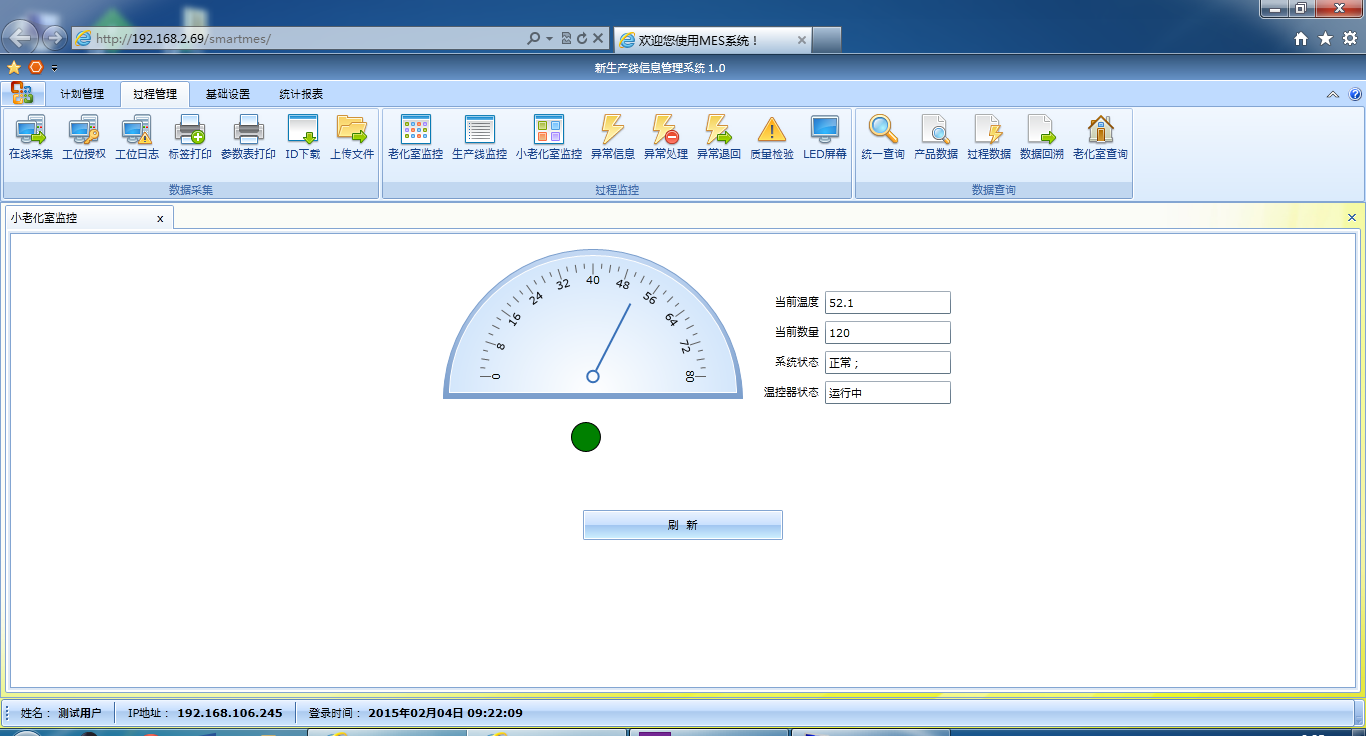Collapse the ribbon using the chevron arrow
1366x736 pixels.
(1333, 94)
